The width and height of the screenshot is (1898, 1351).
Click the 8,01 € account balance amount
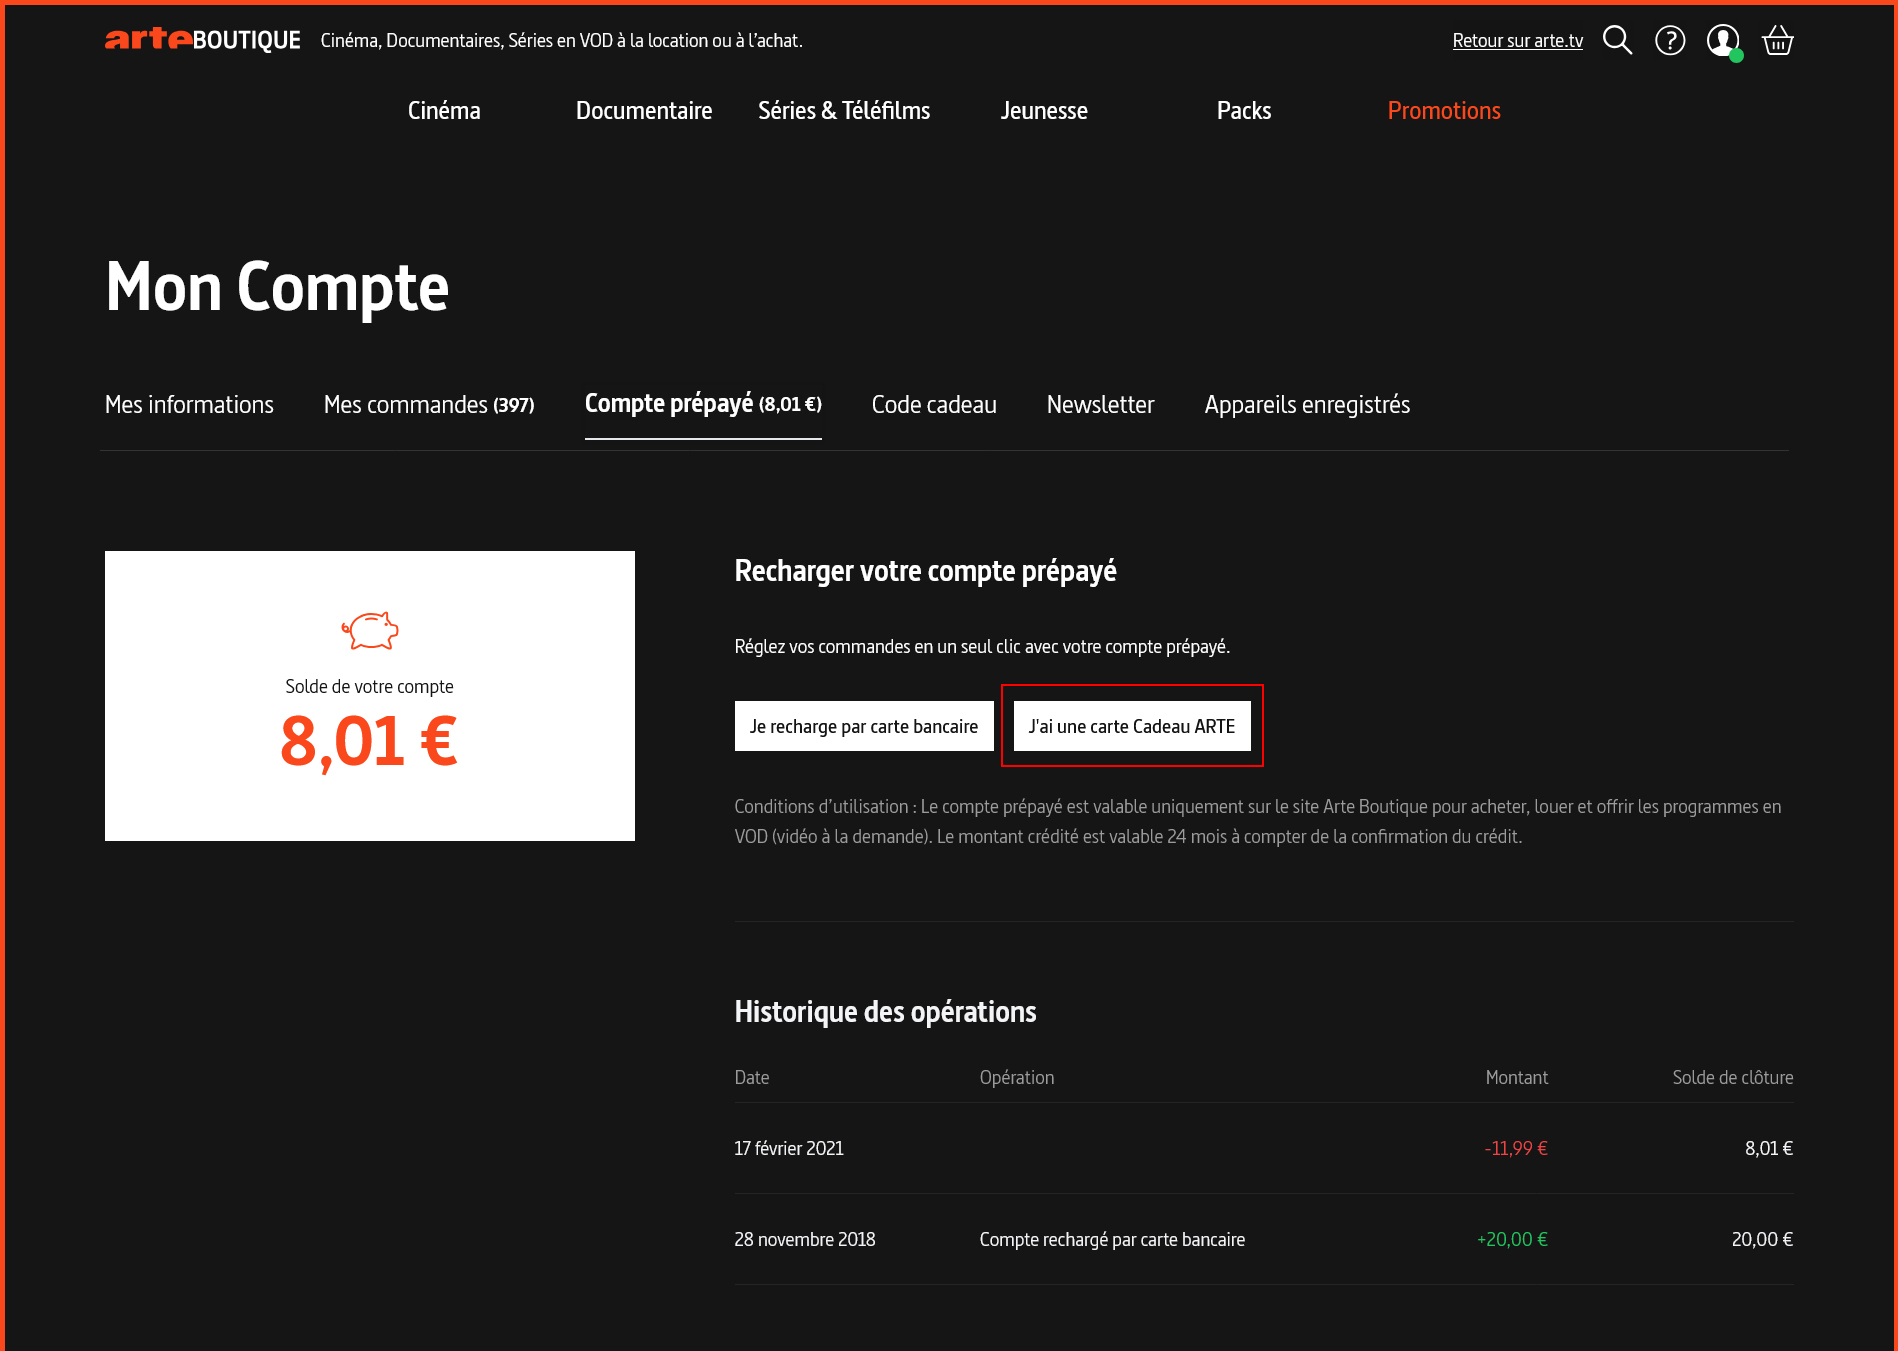(369, 742)
